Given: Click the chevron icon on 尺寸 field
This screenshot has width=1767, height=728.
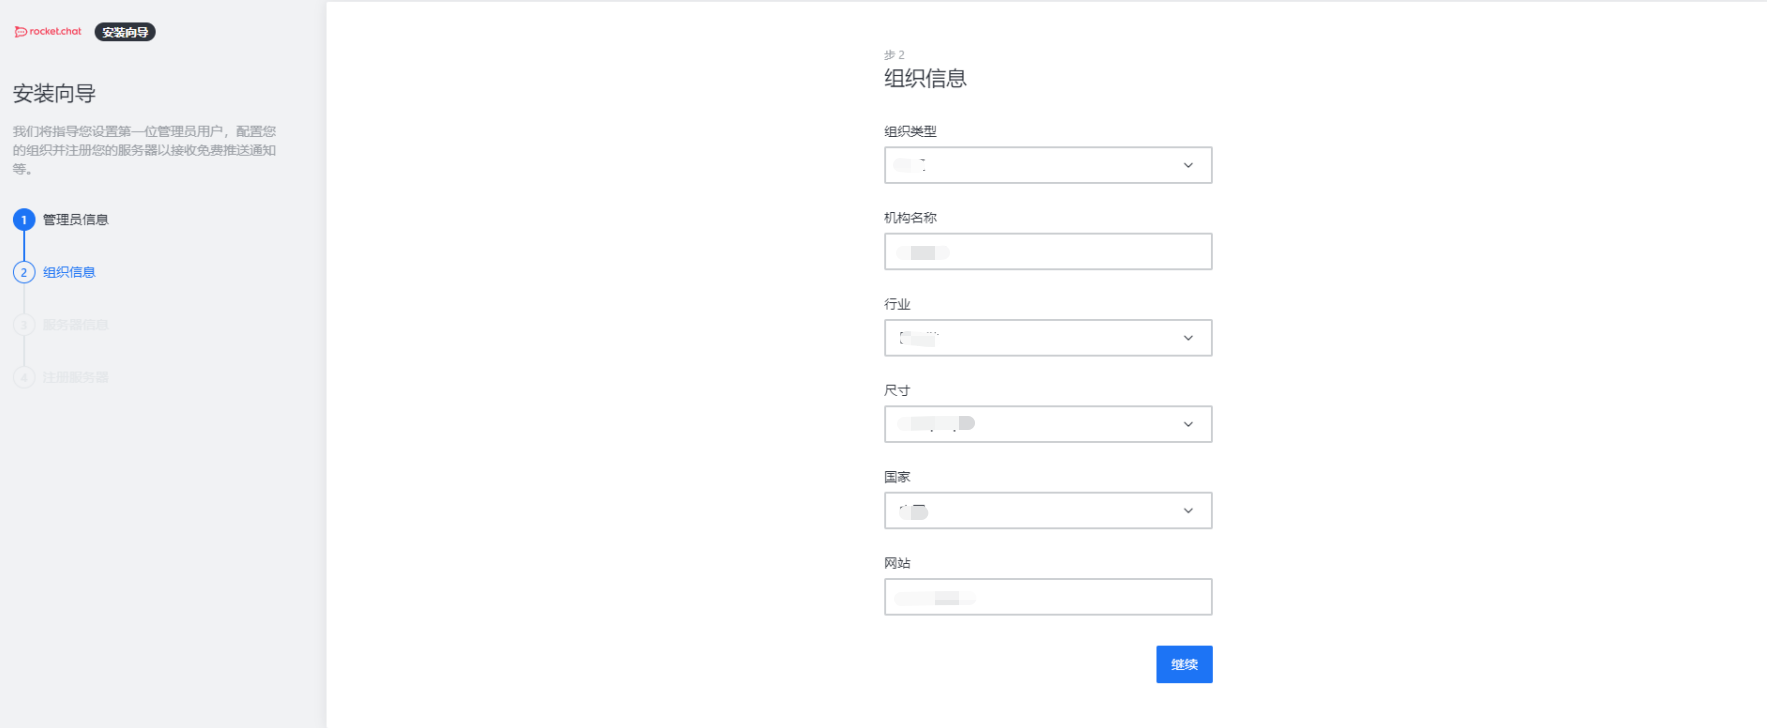Looking at the screenshot, I should click(x=1188, y=424).
